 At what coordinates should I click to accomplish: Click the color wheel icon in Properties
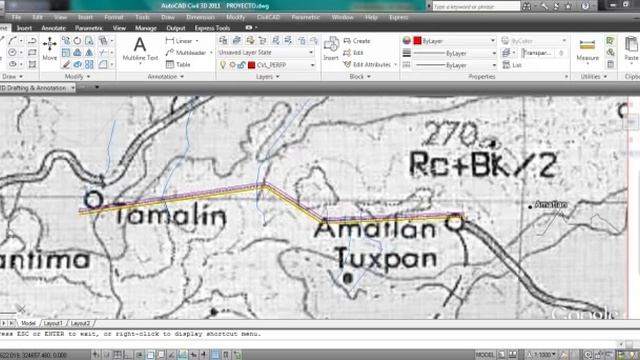click(407, 41)
